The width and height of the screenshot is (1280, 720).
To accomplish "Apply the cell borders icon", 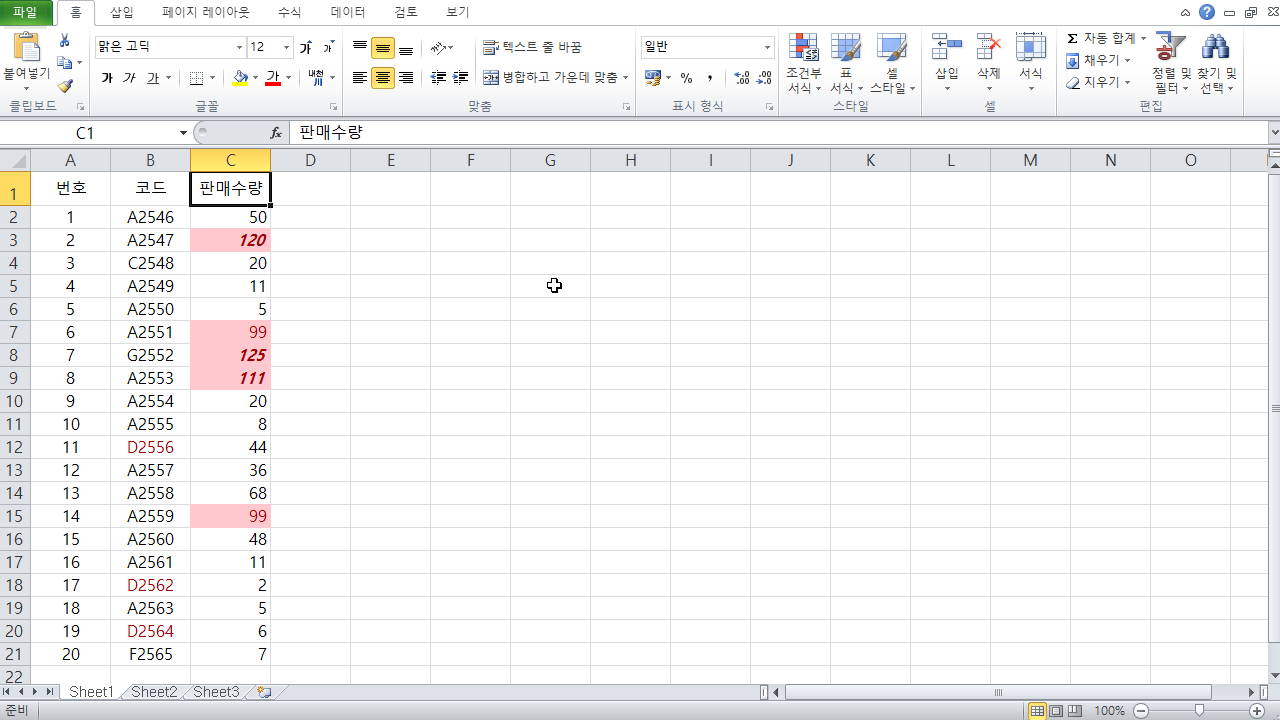I will [197, 78].
